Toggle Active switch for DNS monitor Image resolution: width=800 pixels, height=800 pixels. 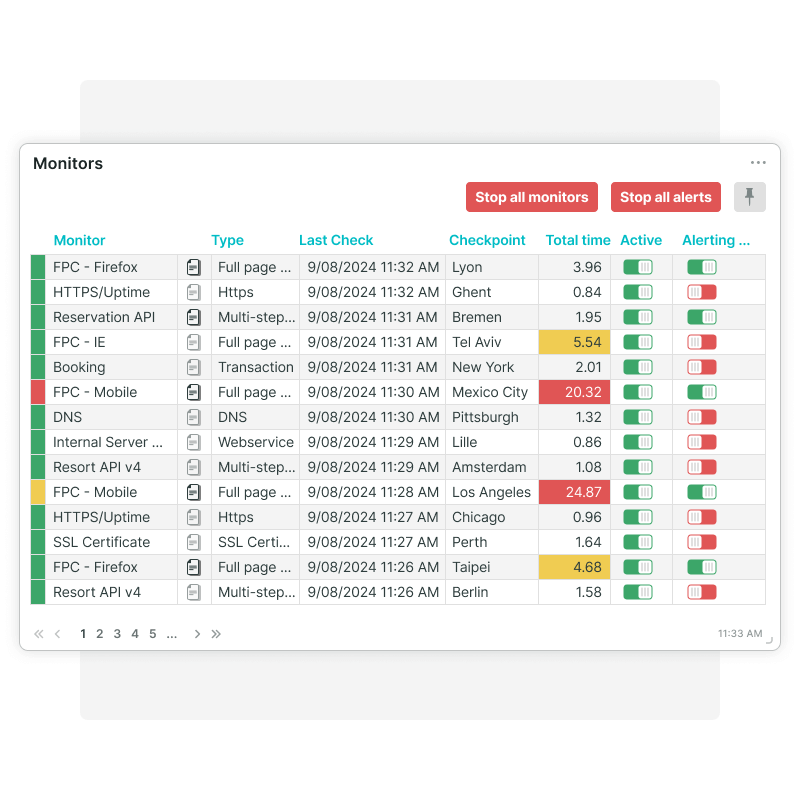coord(638,417)
